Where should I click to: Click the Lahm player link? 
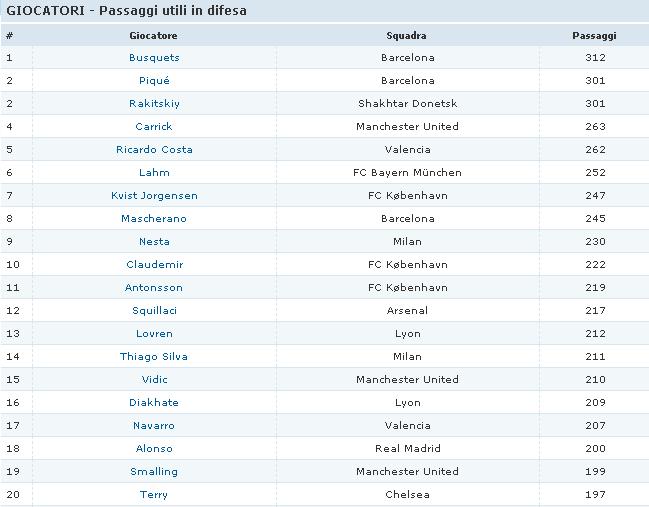coord(154,173)
